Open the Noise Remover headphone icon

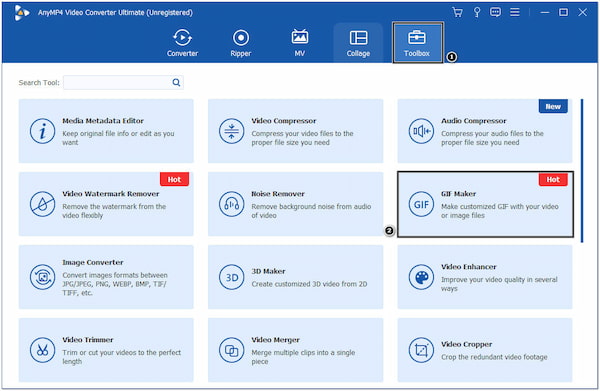[232, 204]
